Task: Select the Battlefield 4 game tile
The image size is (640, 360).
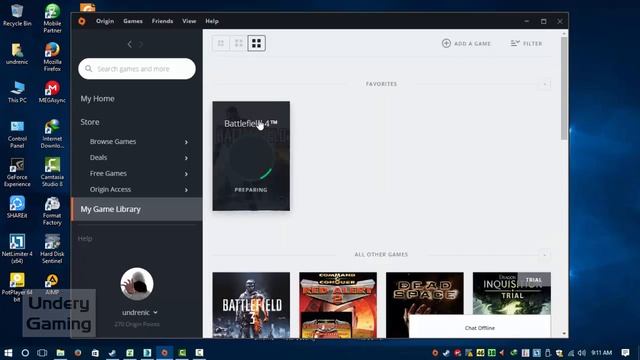Action: click(x=251, y=156)
